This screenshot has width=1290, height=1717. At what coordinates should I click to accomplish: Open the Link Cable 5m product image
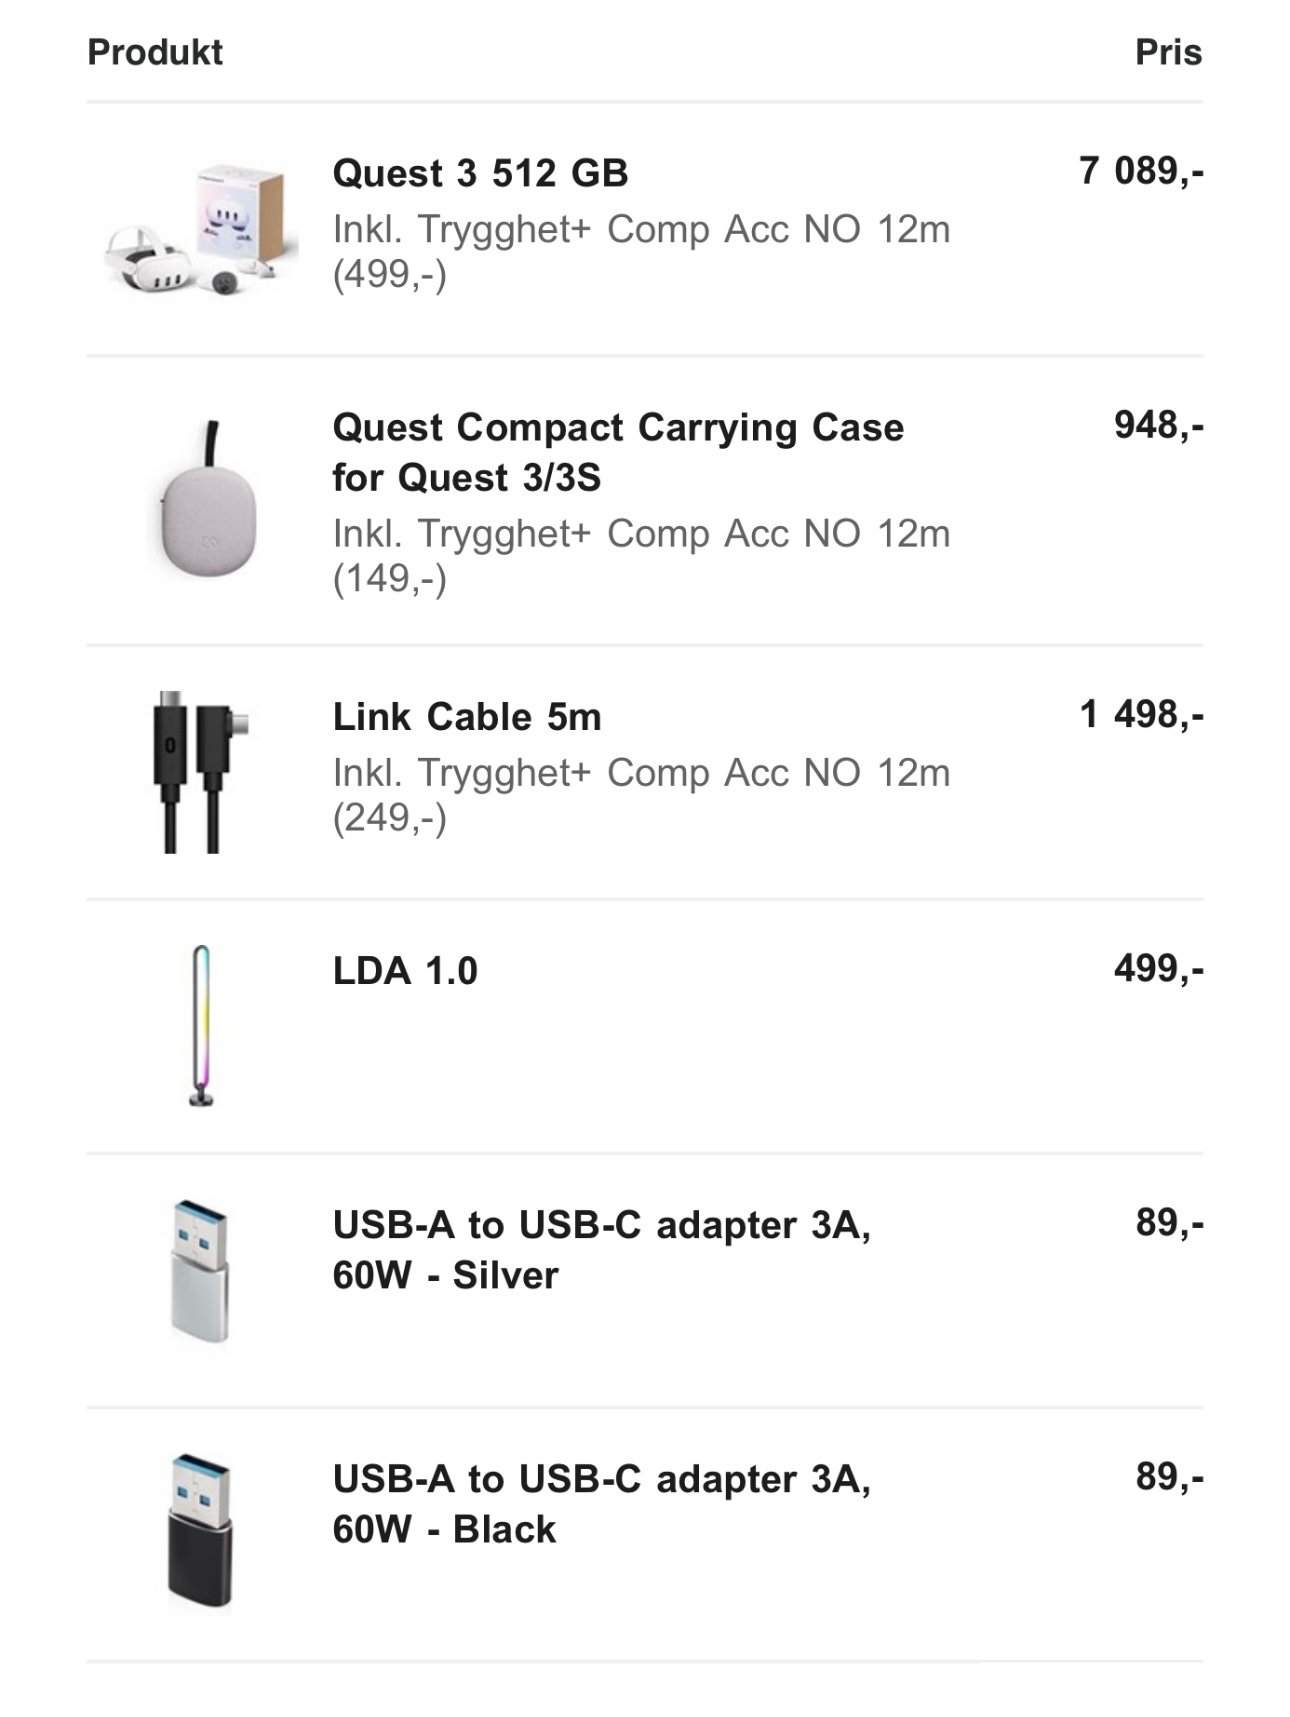pos(200,771)
